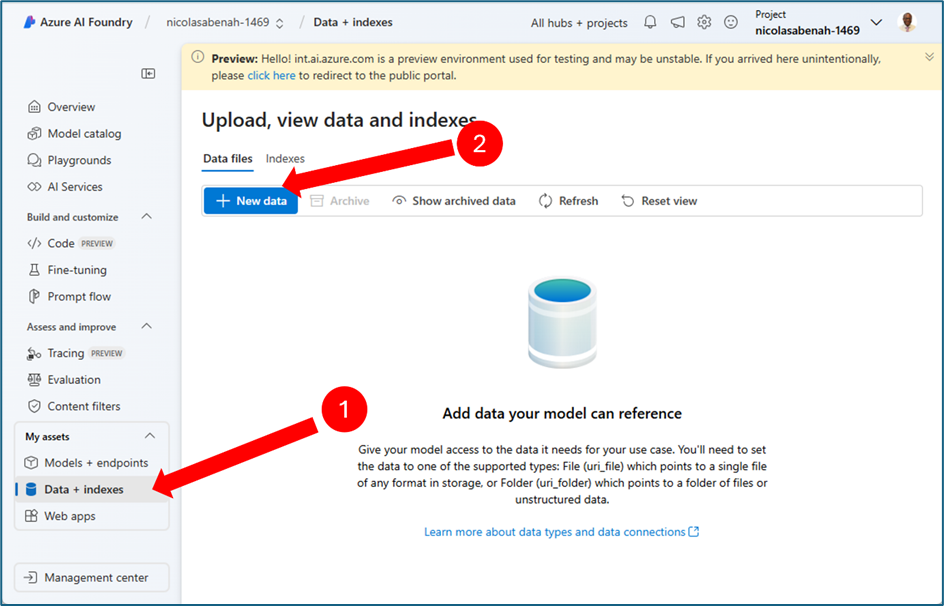
Task: Collapse the sidebar with the panel icon
Action: coord(148,73)
